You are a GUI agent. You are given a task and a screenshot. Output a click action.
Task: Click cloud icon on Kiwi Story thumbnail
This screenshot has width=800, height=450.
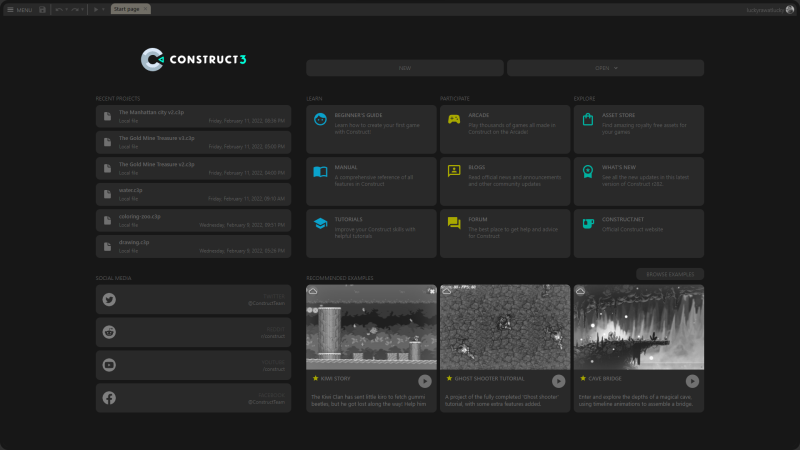313,291
